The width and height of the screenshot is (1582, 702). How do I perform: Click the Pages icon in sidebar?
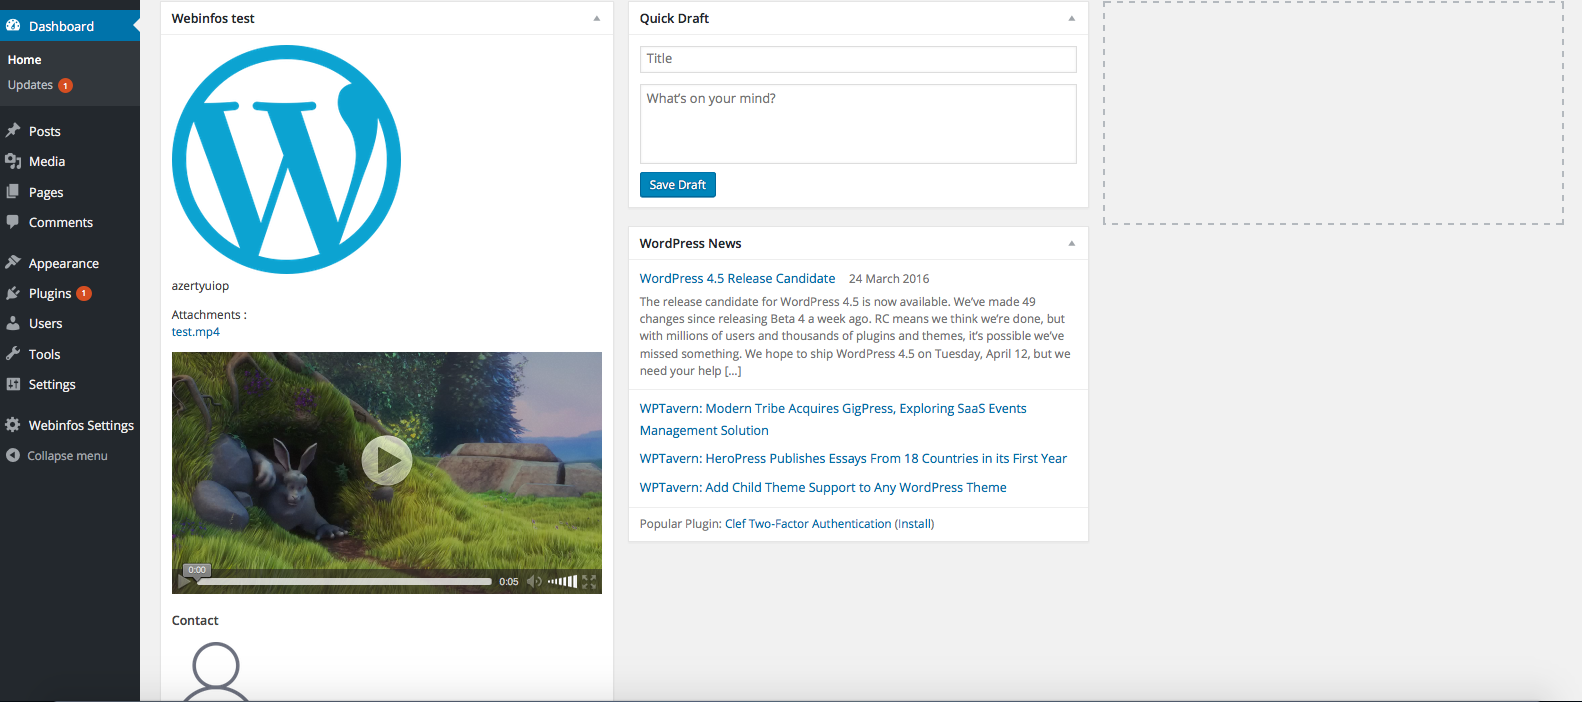[x=13, y=192]
